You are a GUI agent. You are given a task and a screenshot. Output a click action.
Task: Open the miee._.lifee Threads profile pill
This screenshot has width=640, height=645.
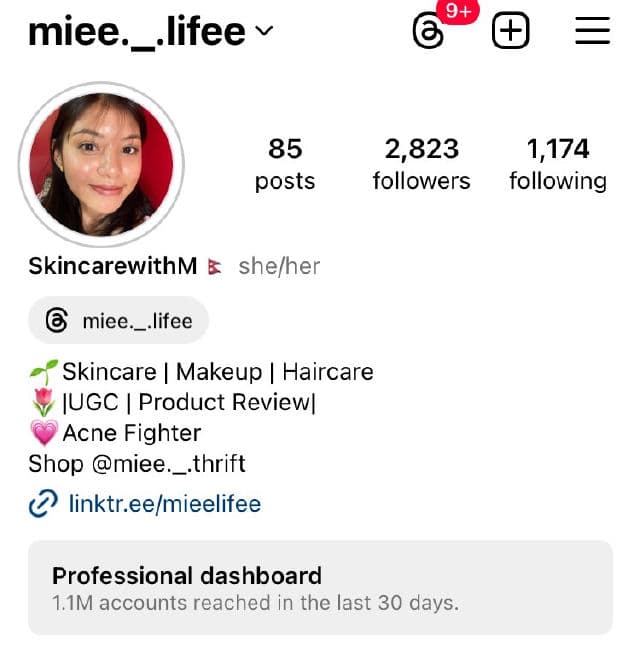click(x=118, y=320)
